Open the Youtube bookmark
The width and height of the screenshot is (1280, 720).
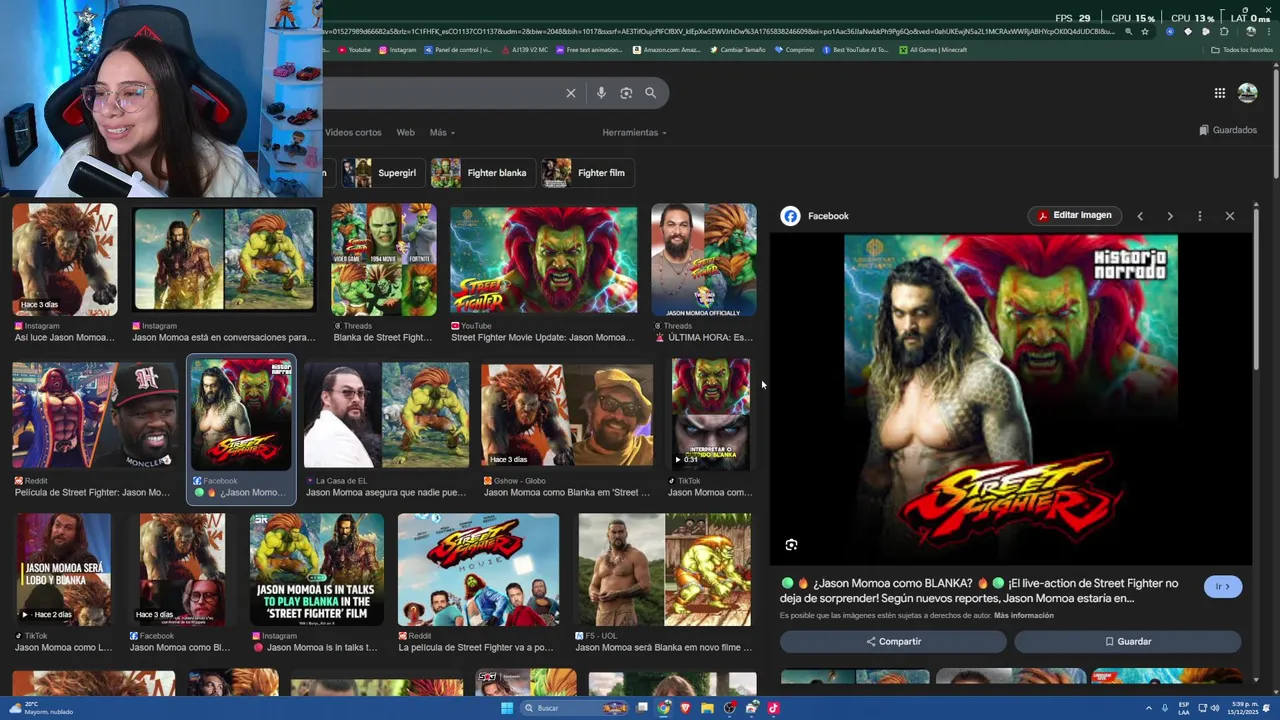(355, 50)
